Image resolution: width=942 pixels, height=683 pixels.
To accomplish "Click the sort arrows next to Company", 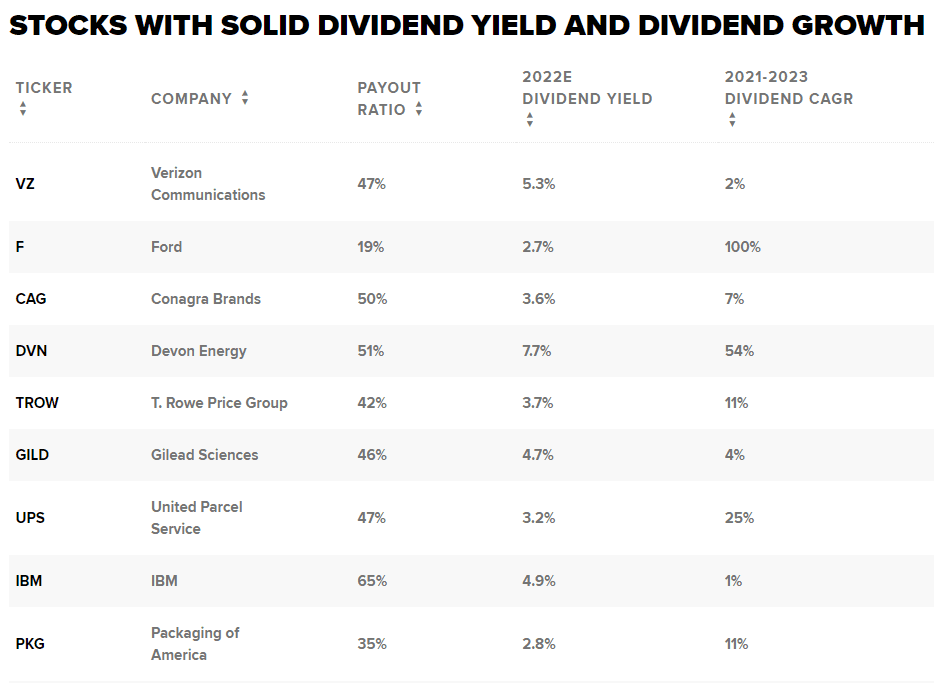I will pos(245,98).
